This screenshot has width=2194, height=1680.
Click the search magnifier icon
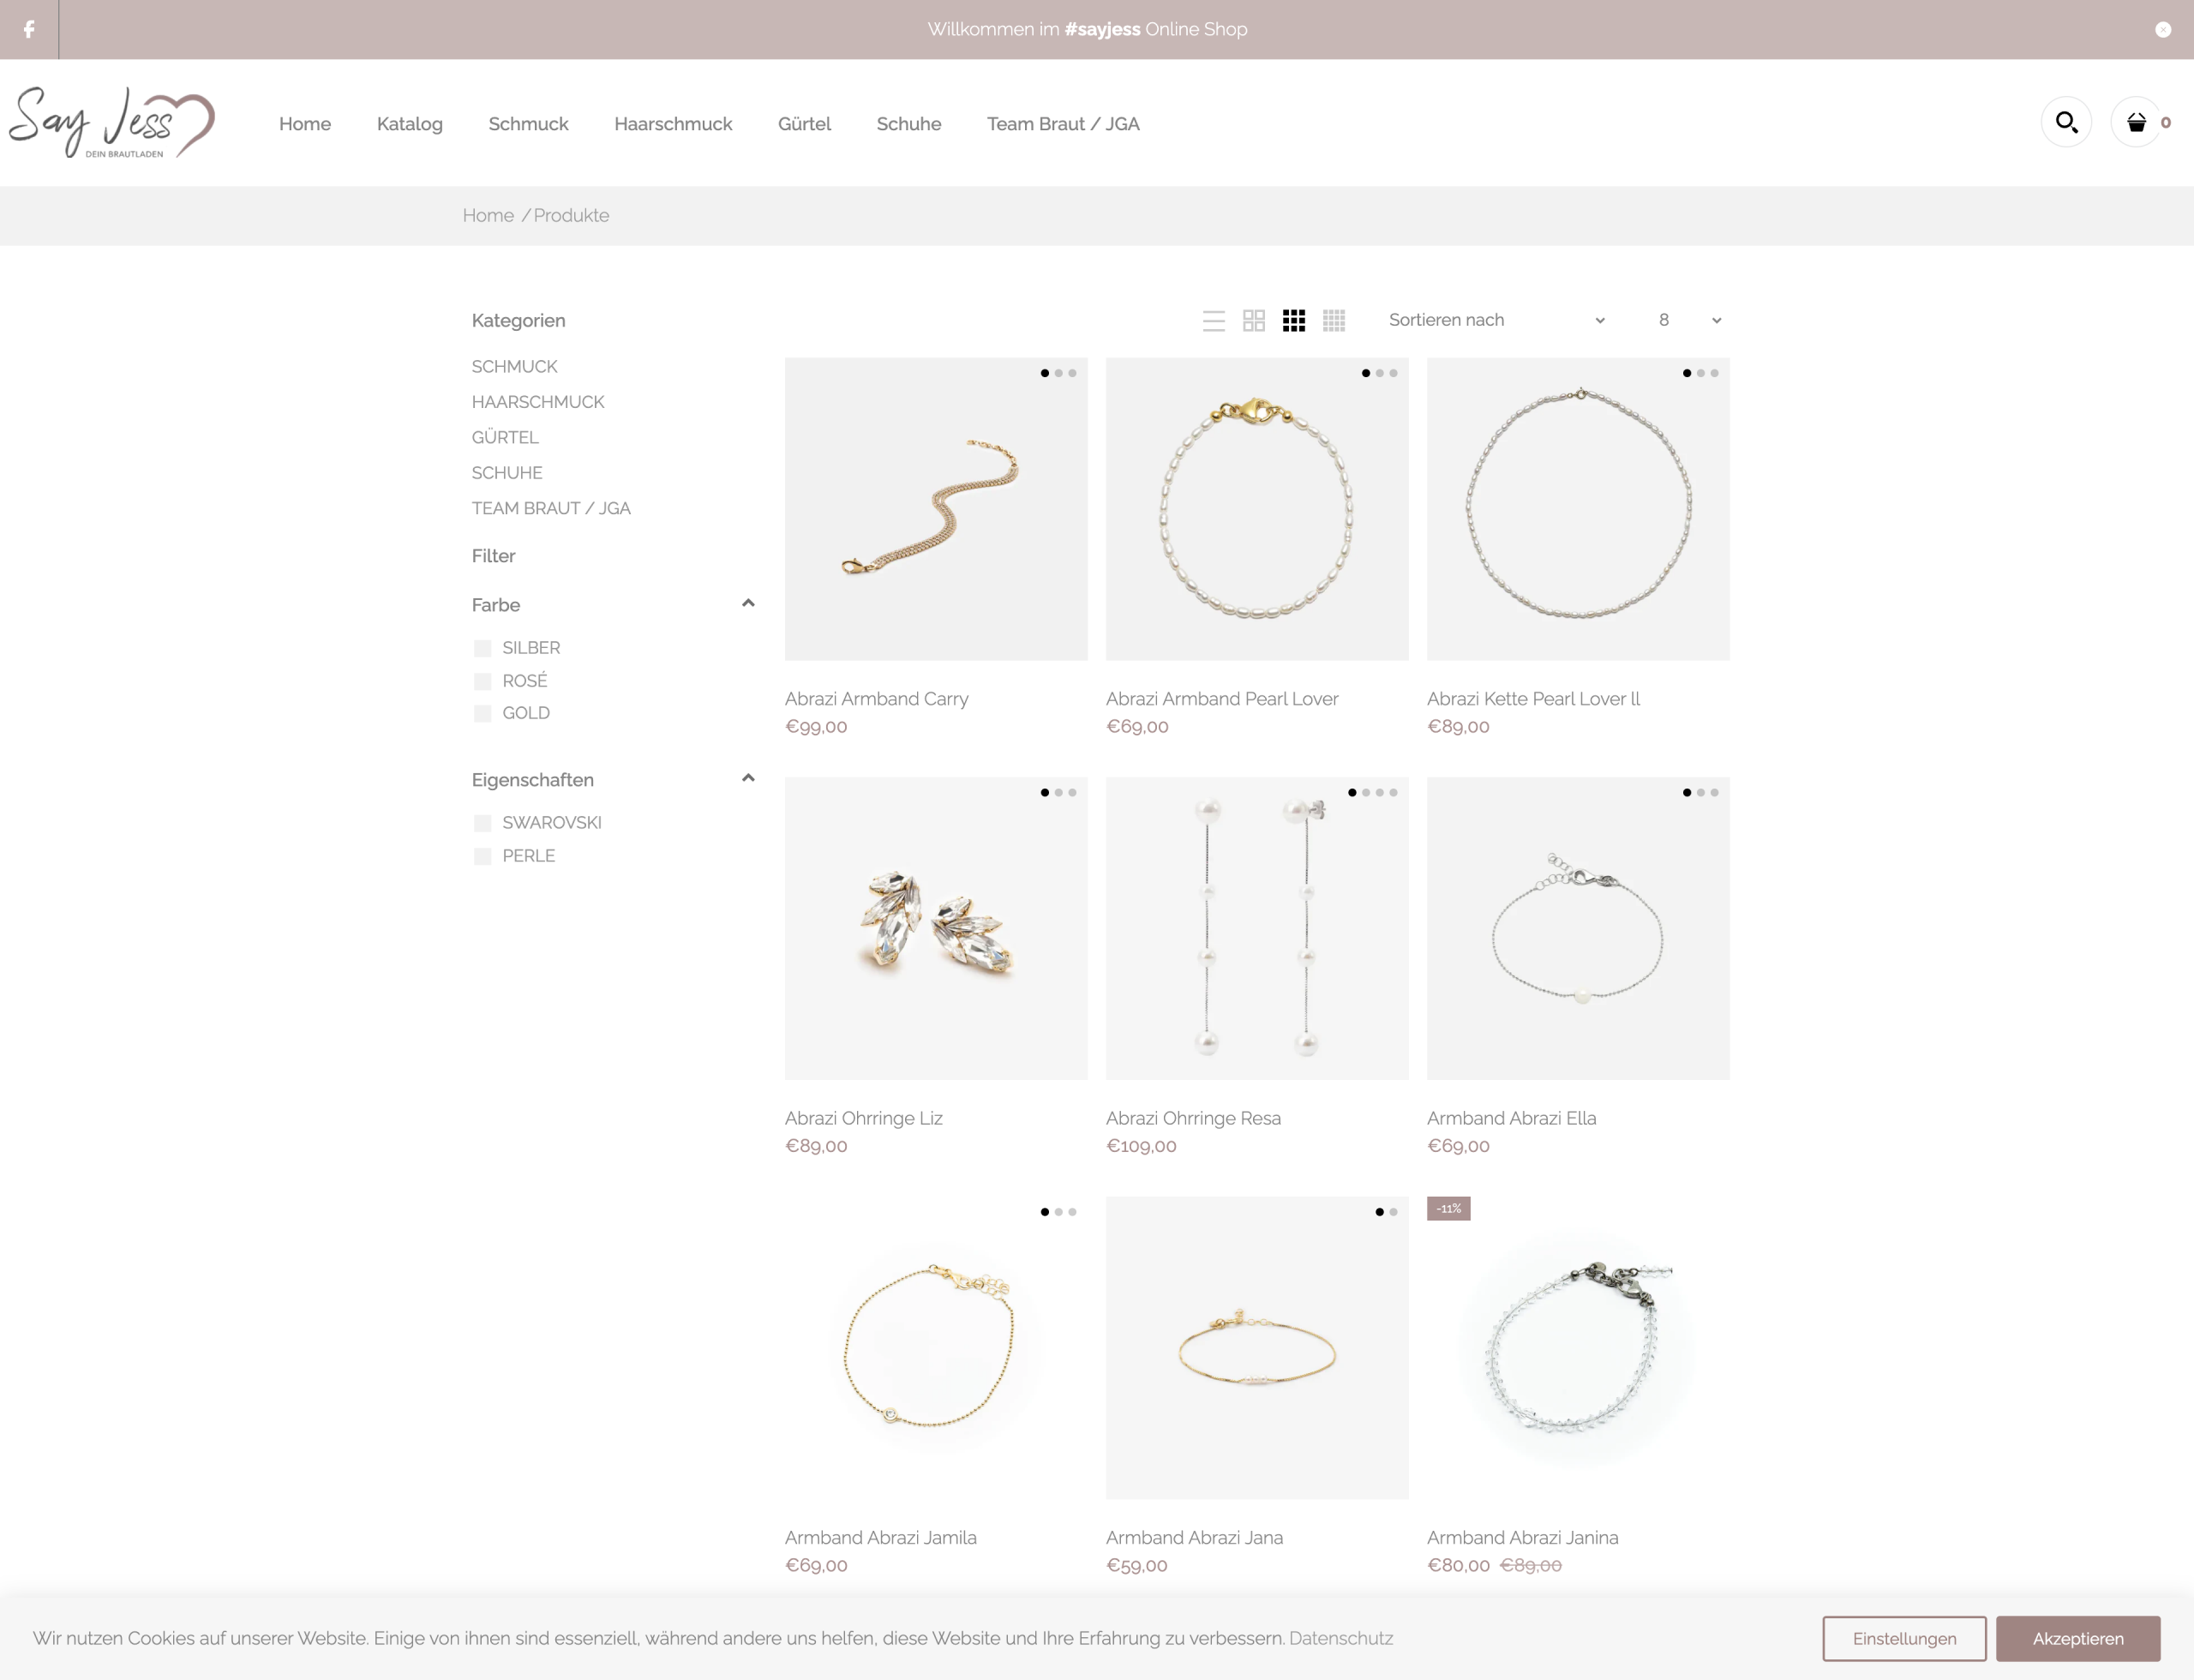(x=2066, y=122)
